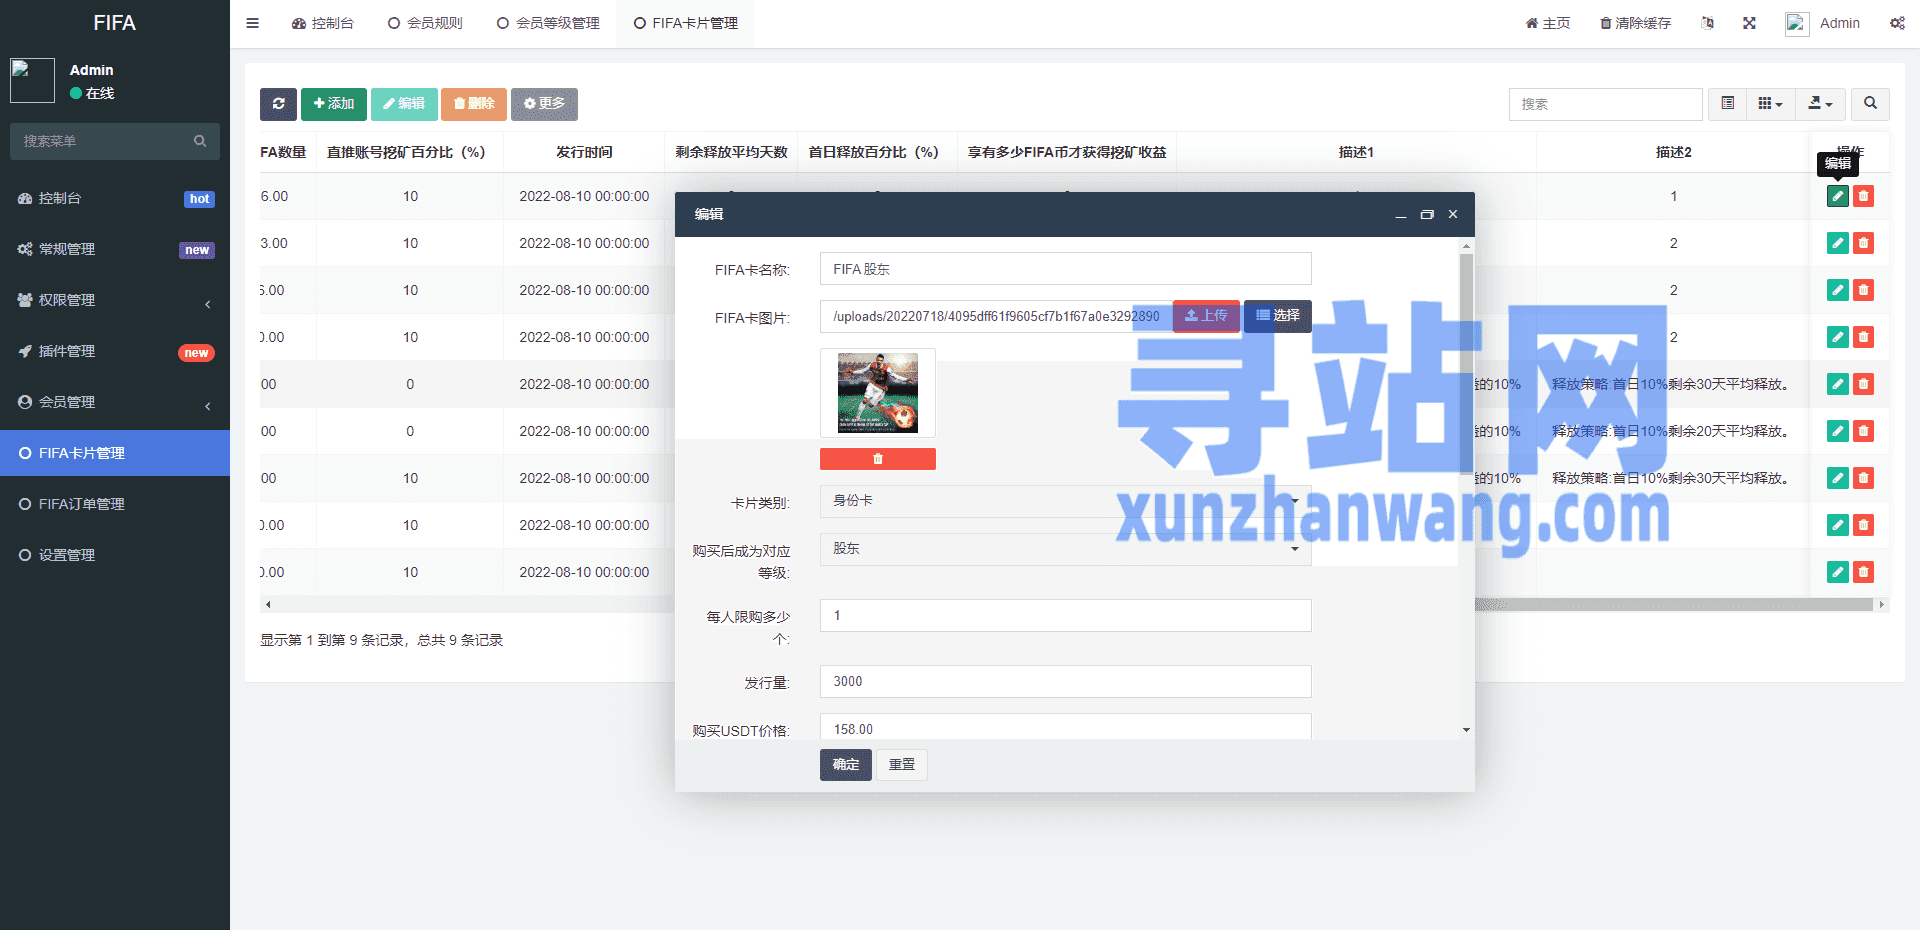Click the 确定 confirm button

pyautogui.click(x=846, y=764)
